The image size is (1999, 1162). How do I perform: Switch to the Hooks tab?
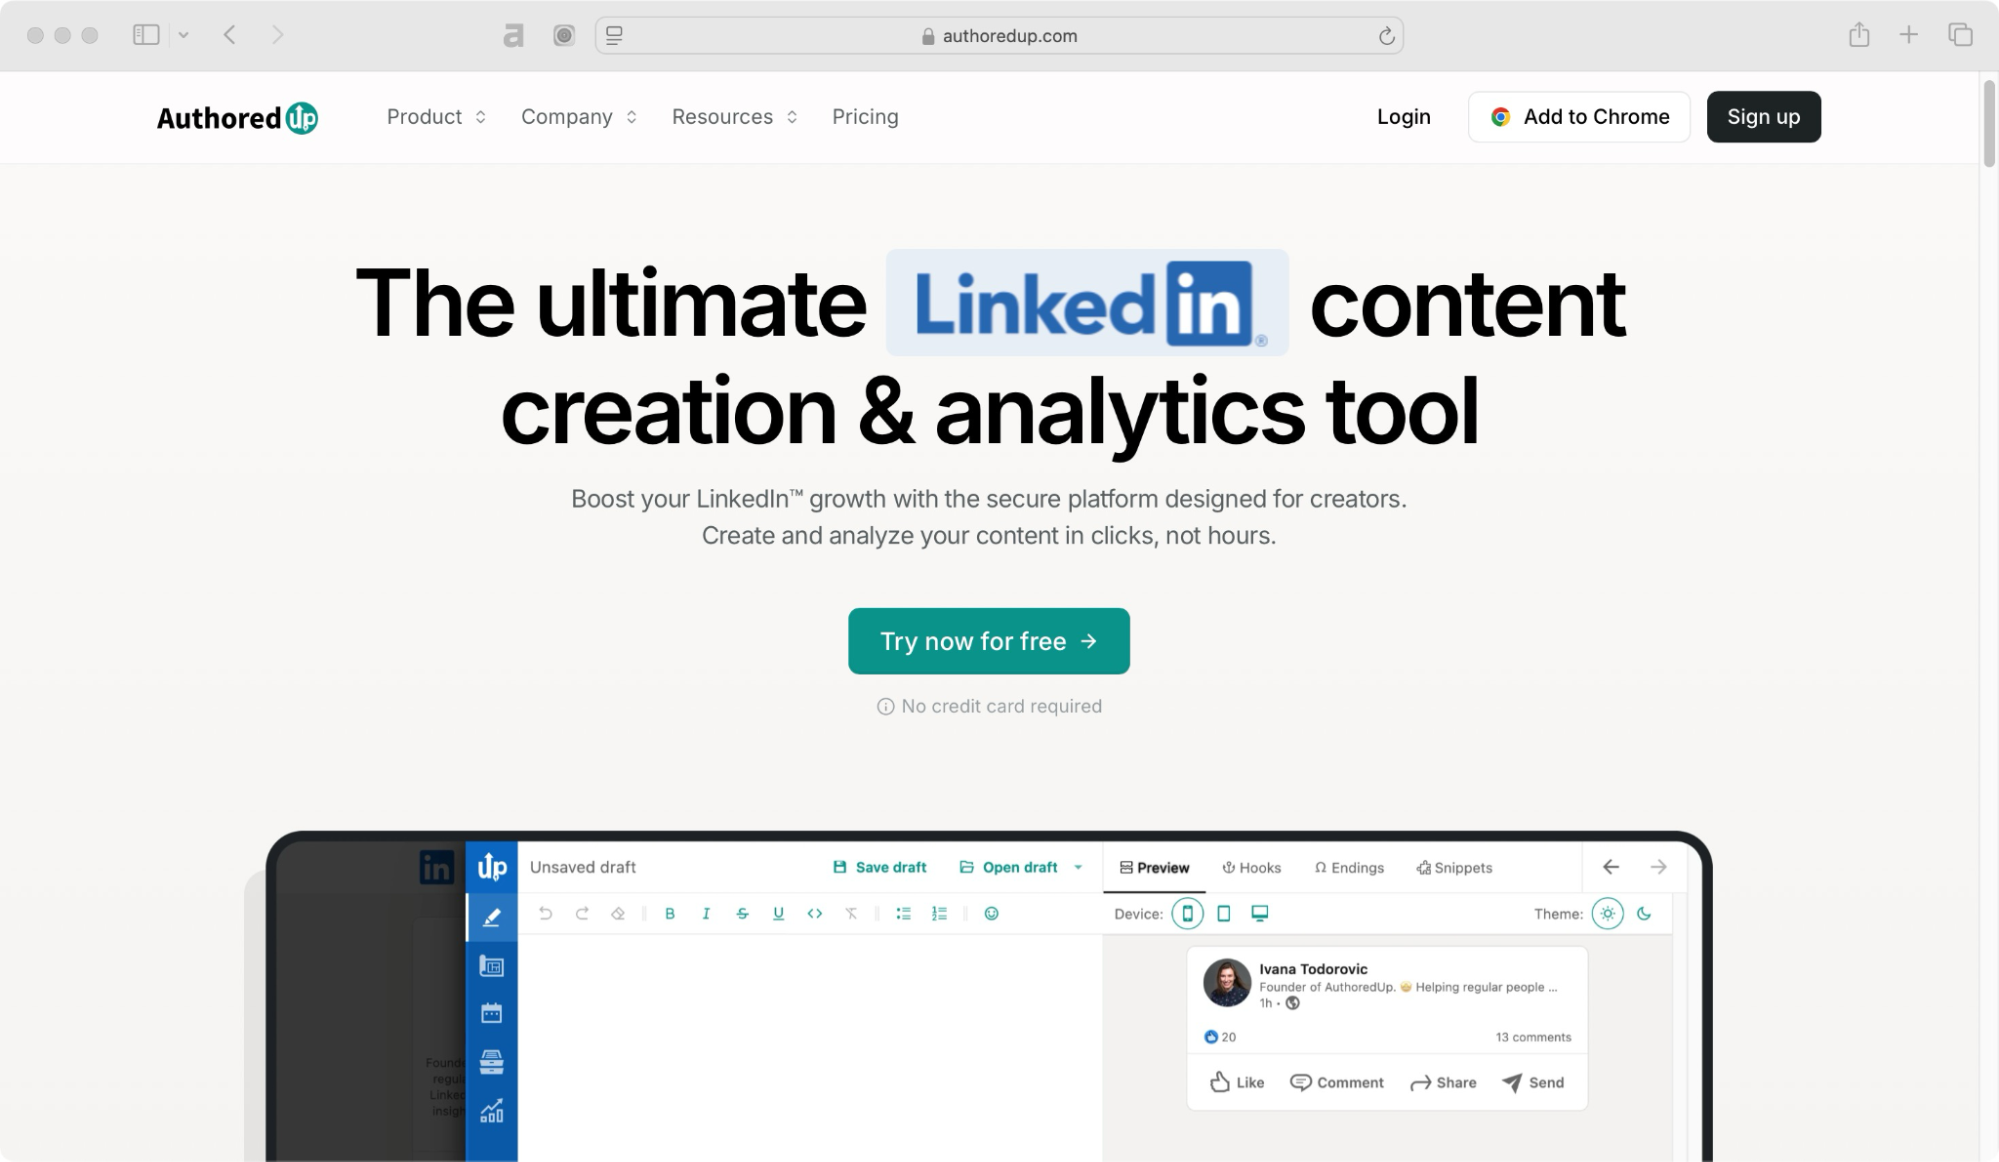(x=1252, y=867)
